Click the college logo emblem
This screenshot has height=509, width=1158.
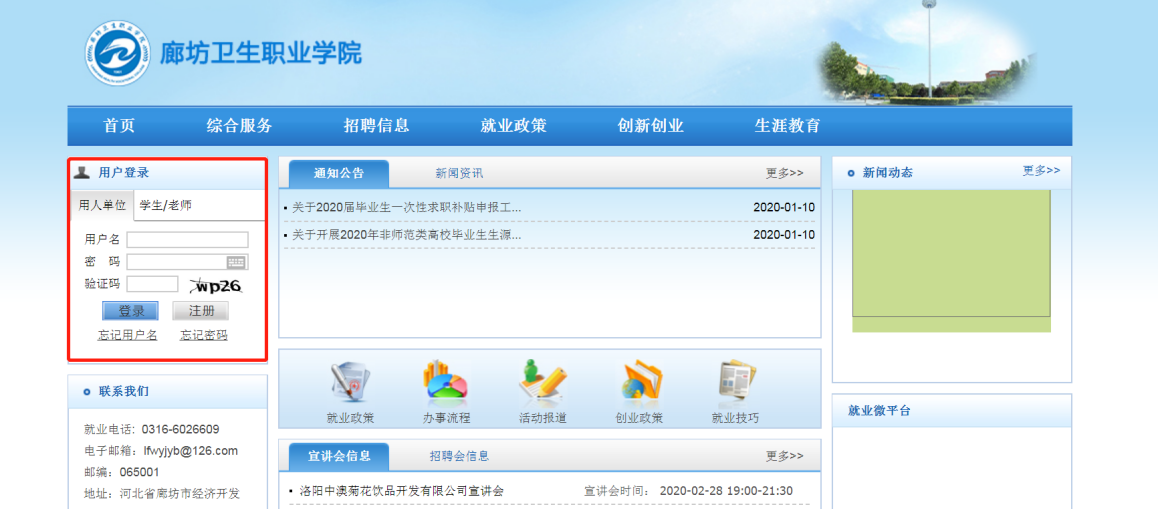117,52
